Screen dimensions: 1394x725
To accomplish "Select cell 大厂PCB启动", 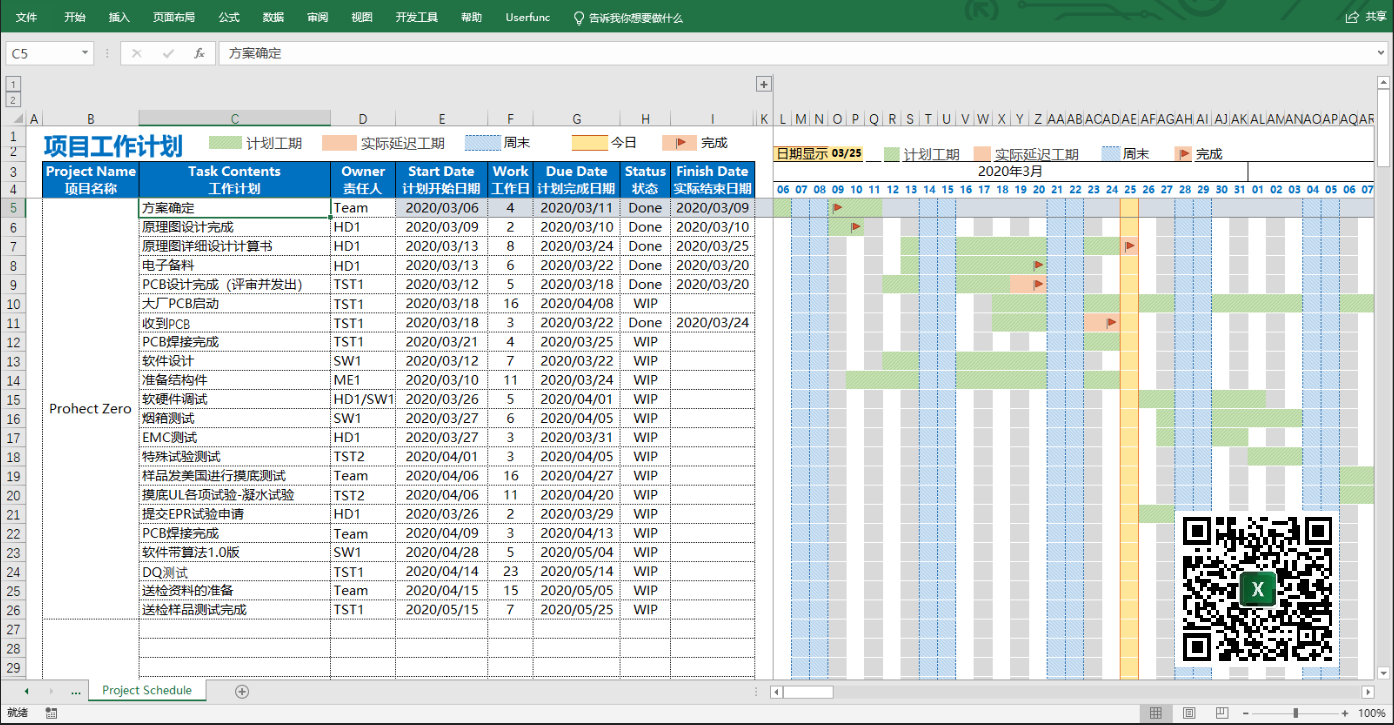I will tap(235, 303).
